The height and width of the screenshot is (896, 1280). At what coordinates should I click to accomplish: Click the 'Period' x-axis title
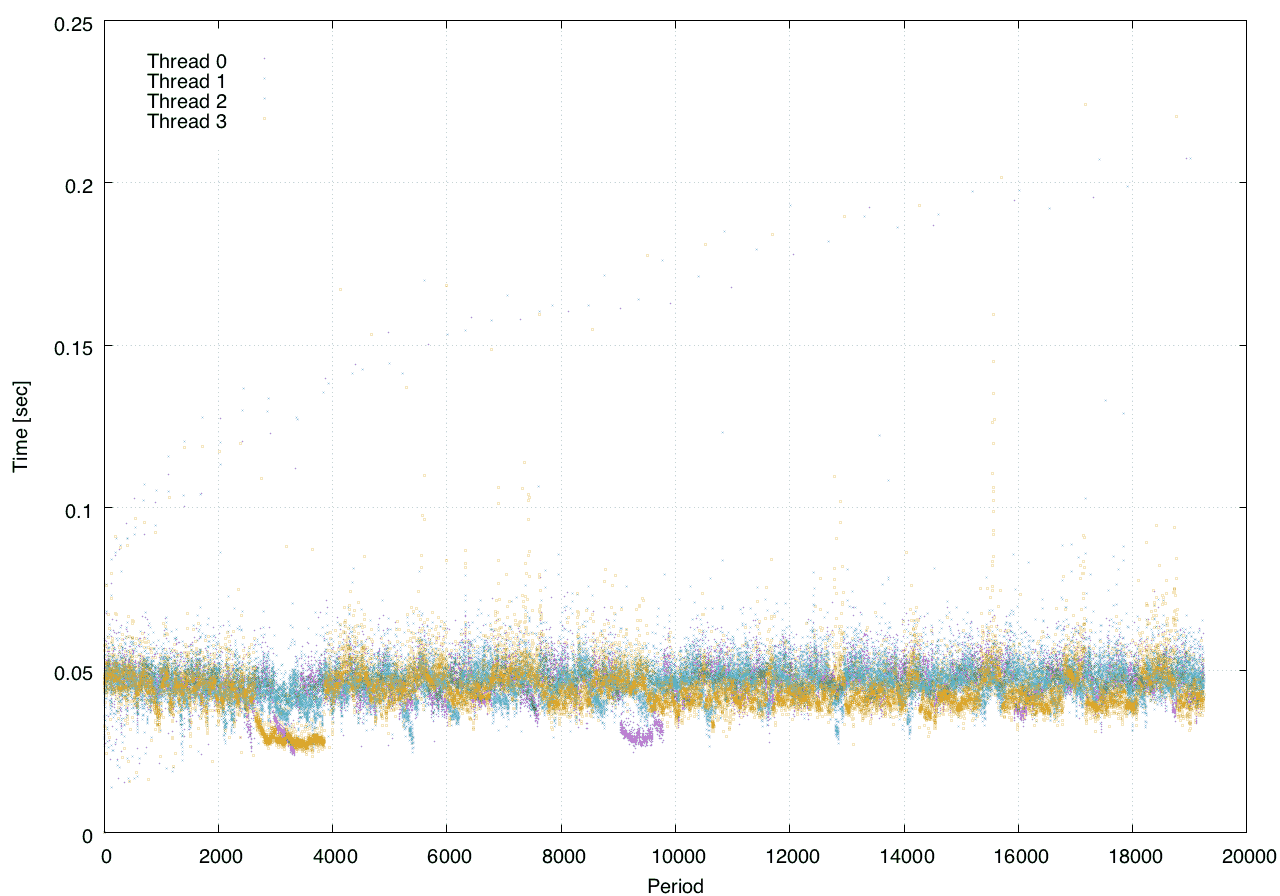(675, 885)
